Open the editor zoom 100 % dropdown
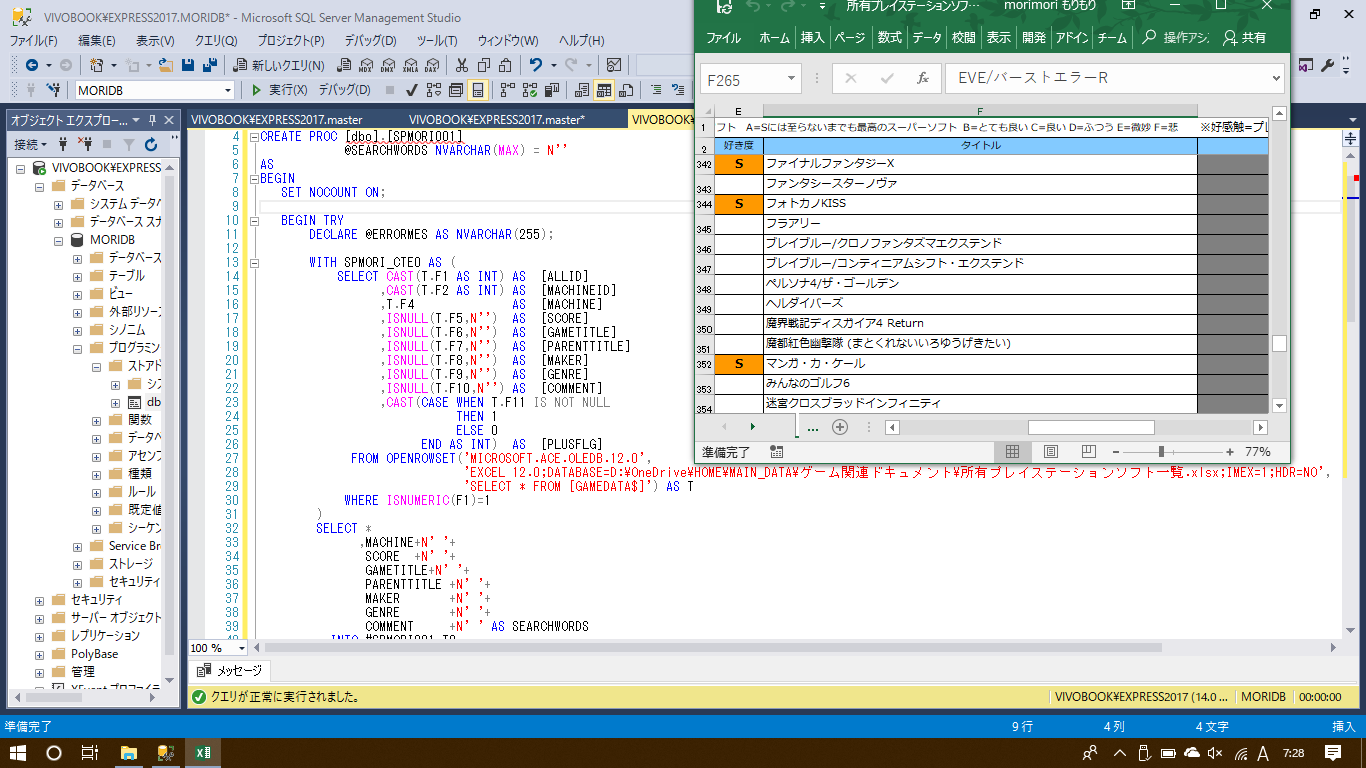The image size is (1366, 768). [x=241, y=648]
